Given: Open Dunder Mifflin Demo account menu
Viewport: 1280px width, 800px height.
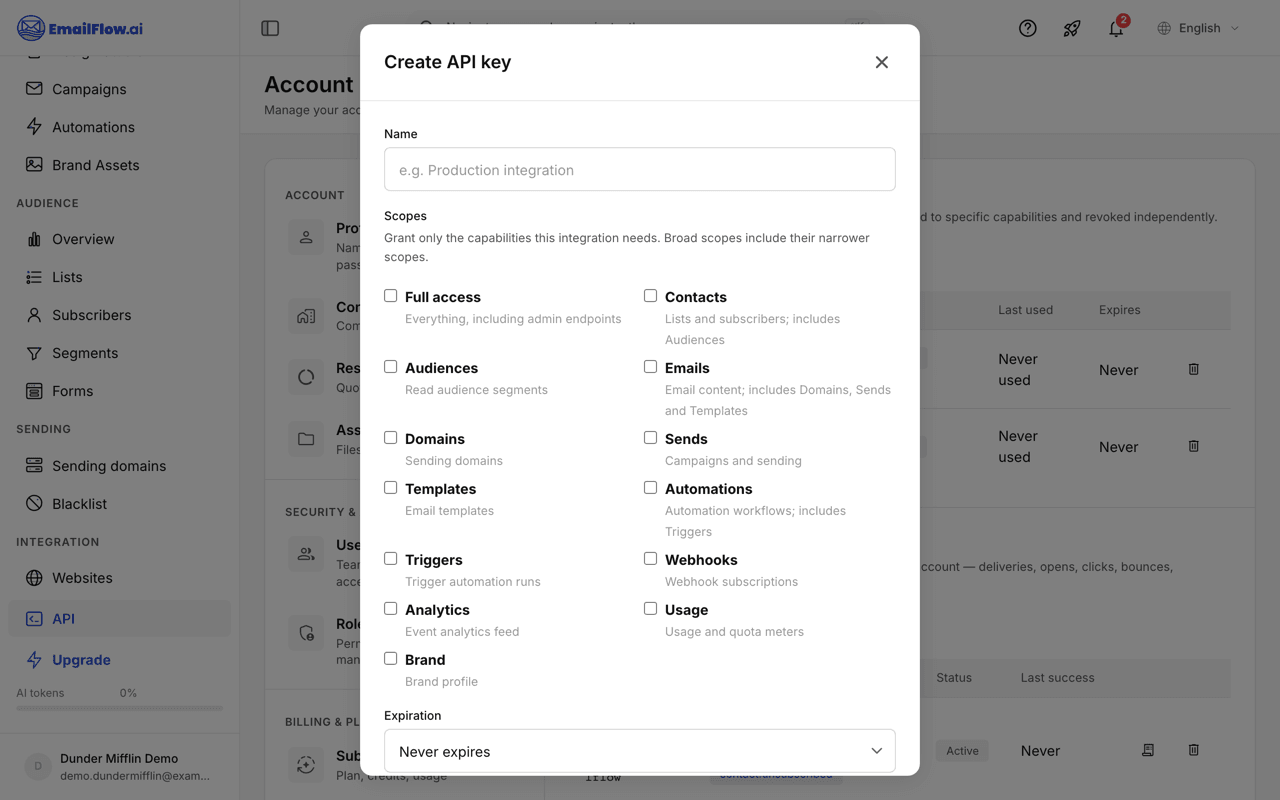Looking at the screenshot, I should click(x=119, y=766).
